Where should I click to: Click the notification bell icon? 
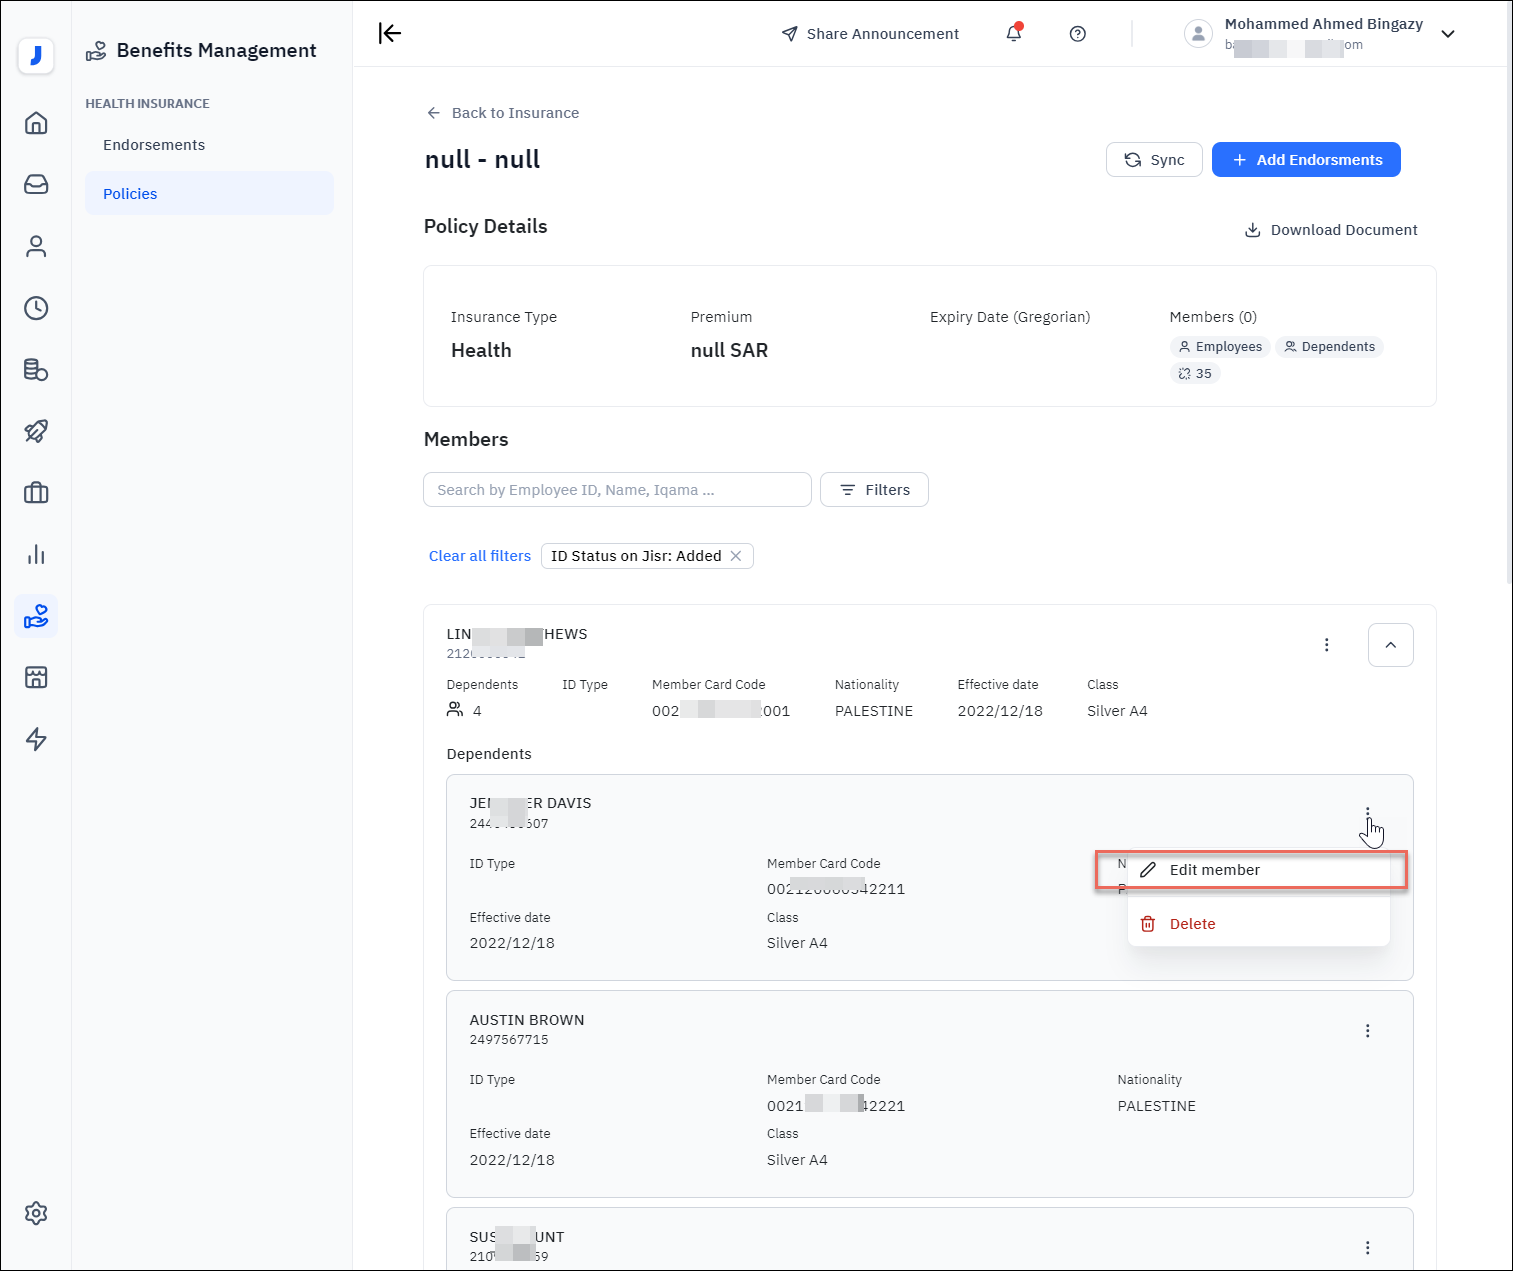click(x=1013, y=34)
